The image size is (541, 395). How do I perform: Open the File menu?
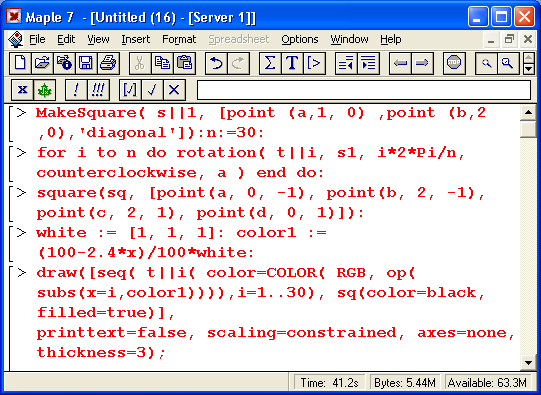point(37,39)
